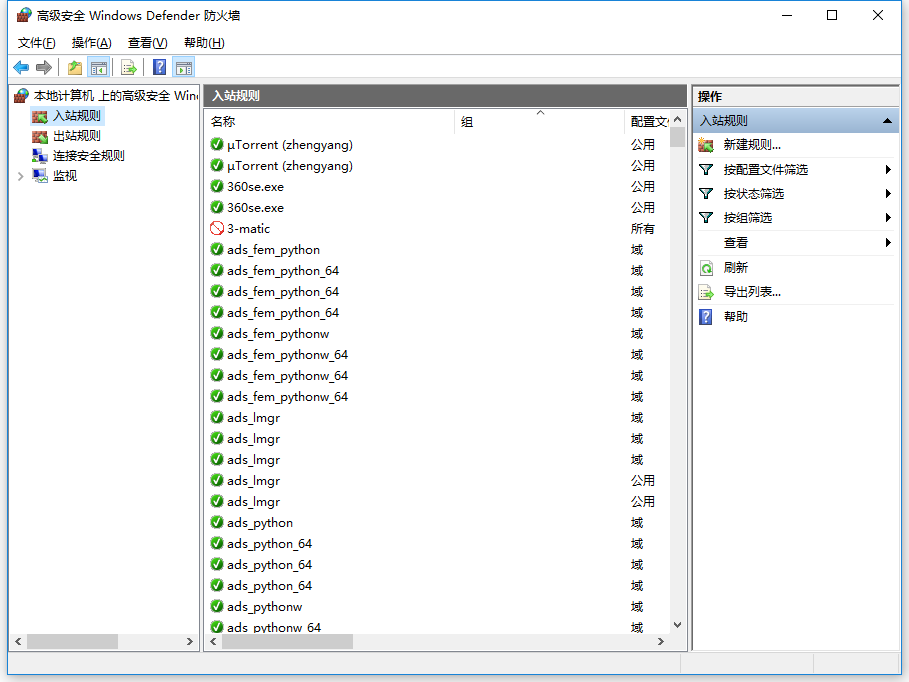Click the green check icon beside ads_fem_pythonw
909x682 pixels.
pyautogui.click(x=217, y=333)
